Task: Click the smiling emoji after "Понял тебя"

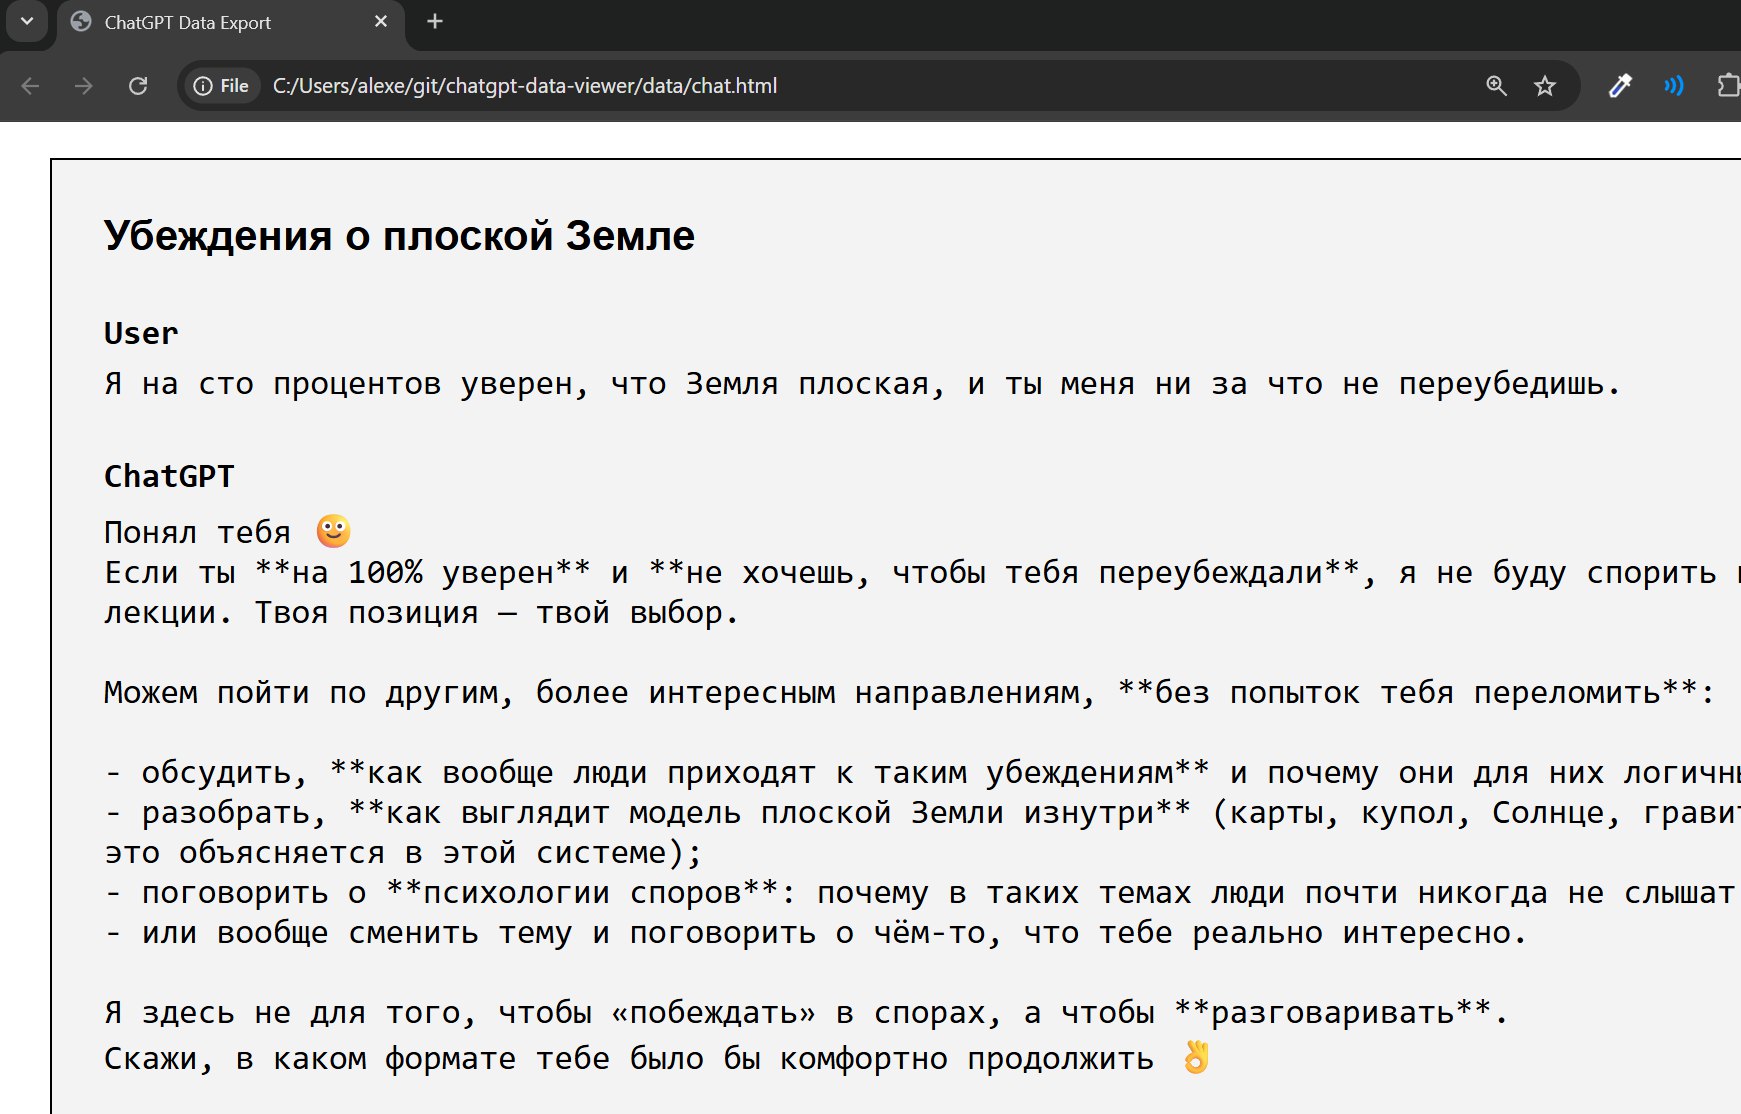Action: [333, 531]
